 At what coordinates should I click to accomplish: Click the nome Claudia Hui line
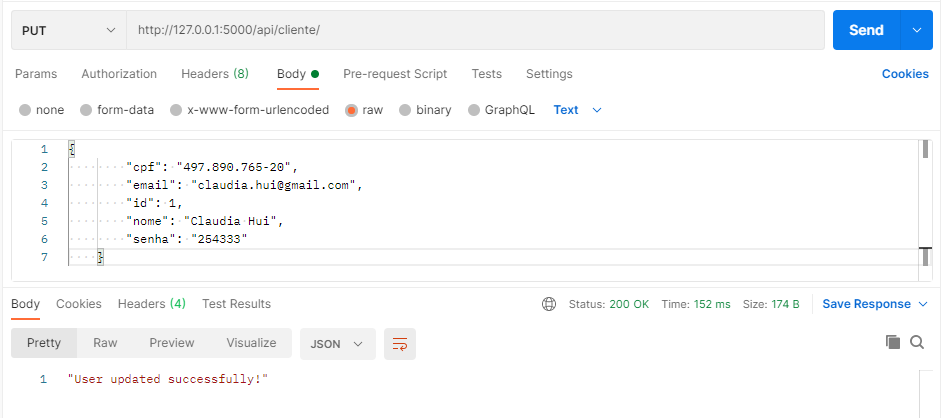coord(205,221)
